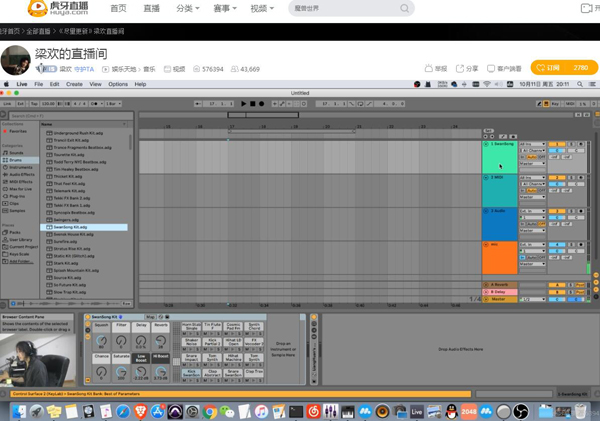Open the Ext. In input dropdown on 3 Audio
The image size is (600, 421).
[532, 211]
